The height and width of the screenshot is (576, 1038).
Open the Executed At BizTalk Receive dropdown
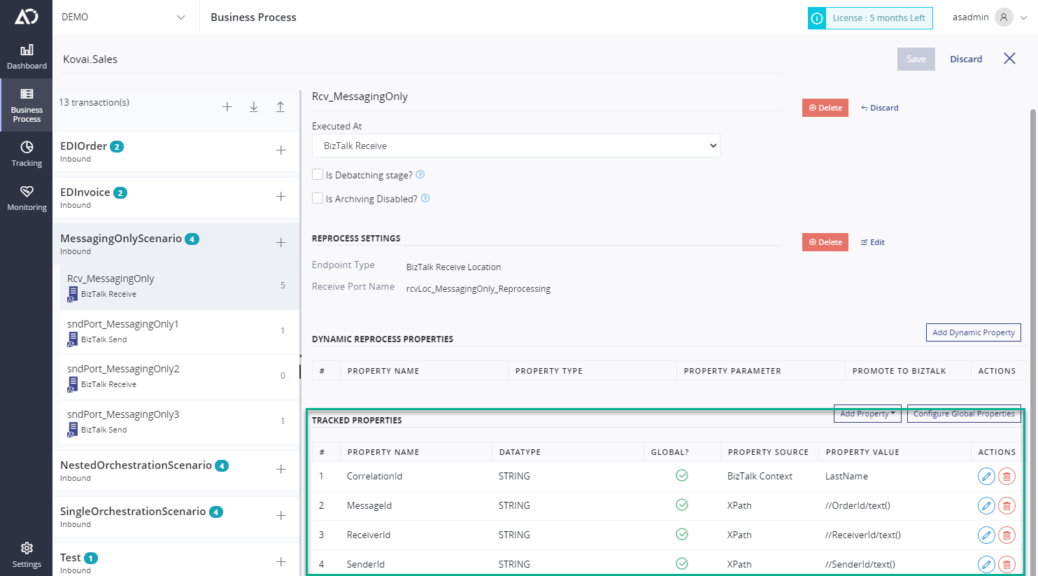point(513,145)
